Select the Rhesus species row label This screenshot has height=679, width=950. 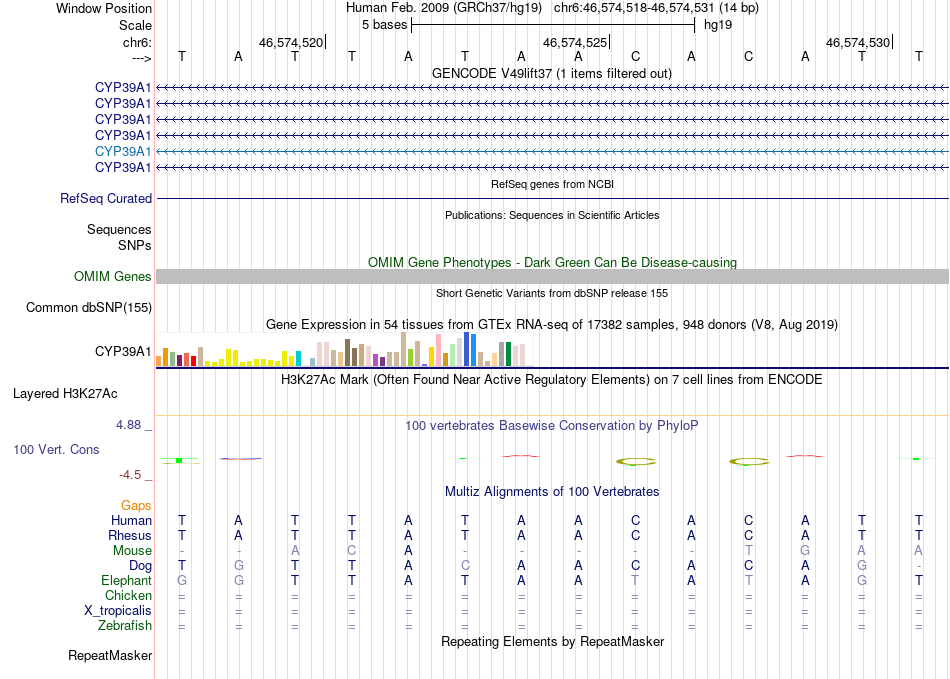pyautogui.click(x=130, y=536)
